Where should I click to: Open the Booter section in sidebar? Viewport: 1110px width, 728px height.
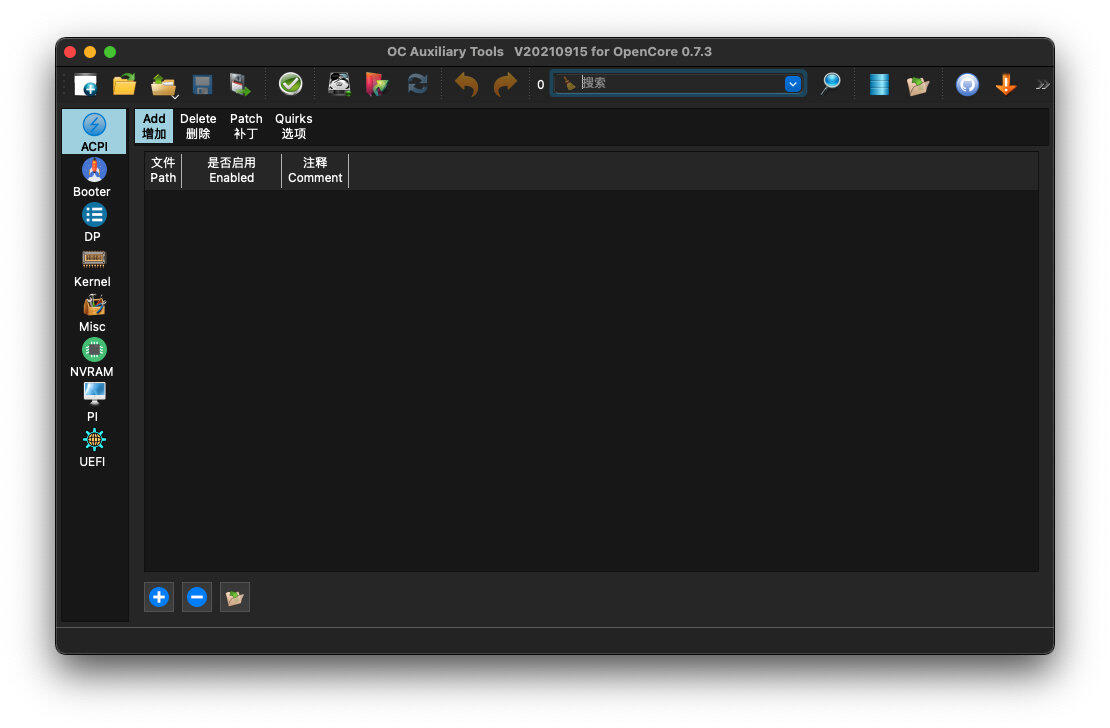coord(93,177)
